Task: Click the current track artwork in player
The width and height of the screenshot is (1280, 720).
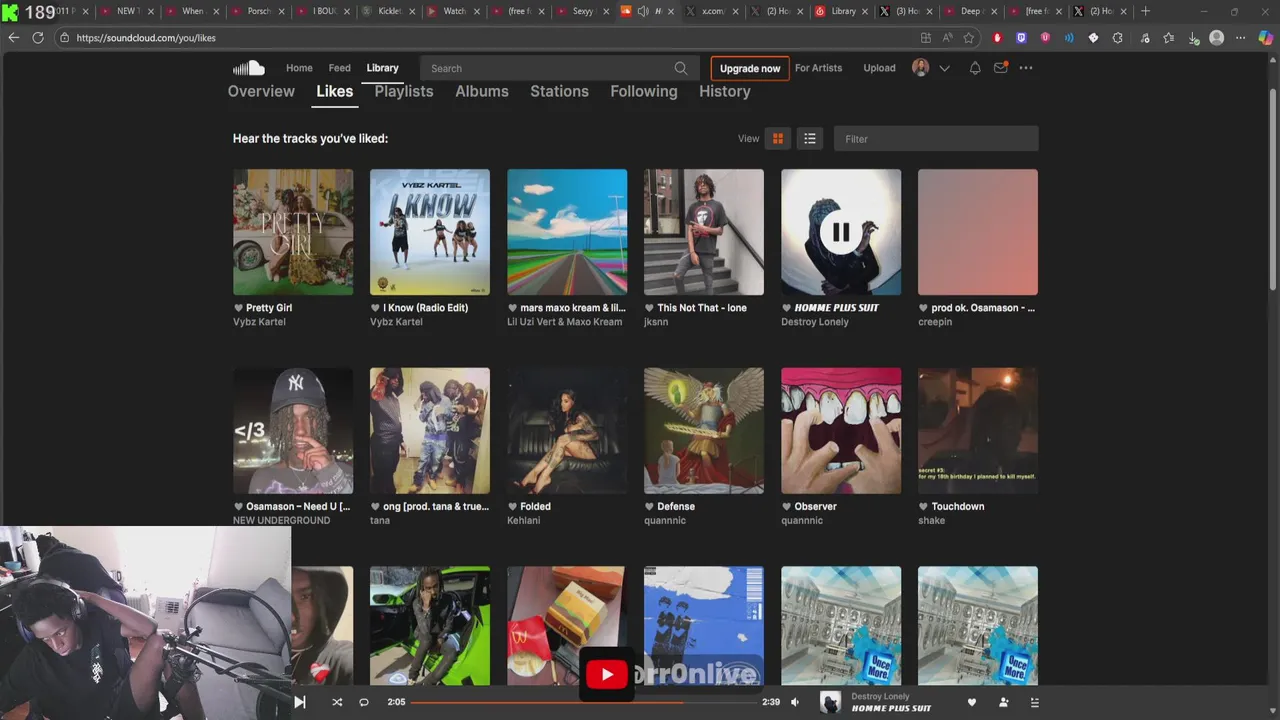Action: [x=830, y=702]
